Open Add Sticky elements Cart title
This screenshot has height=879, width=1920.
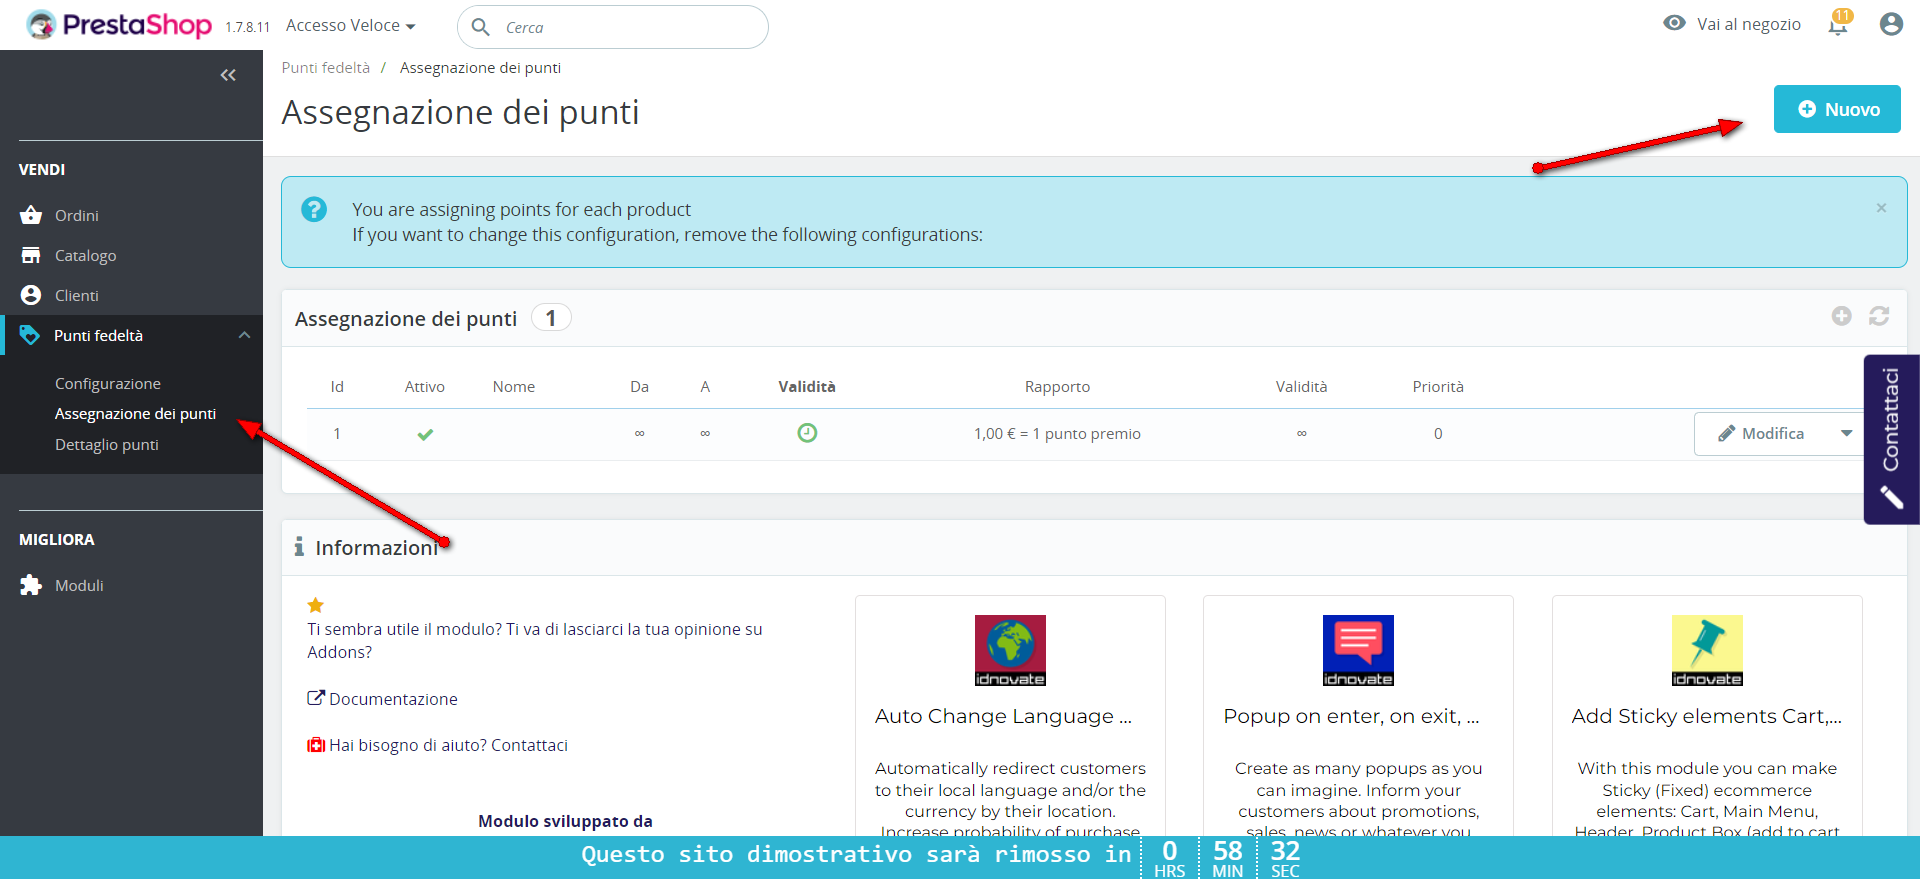tap(1706, 716)
